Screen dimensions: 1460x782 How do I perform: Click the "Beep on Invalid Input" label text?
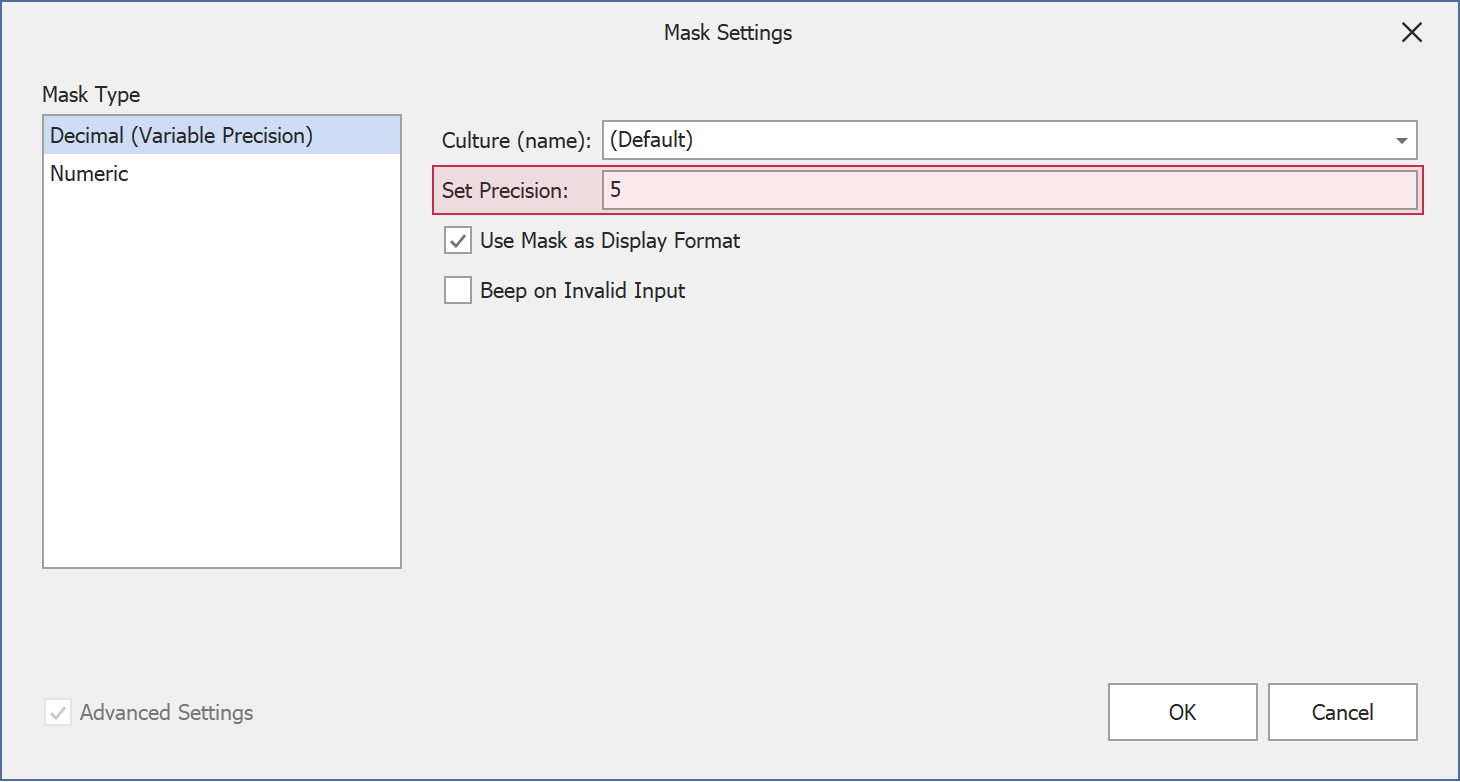coord(582,291)
